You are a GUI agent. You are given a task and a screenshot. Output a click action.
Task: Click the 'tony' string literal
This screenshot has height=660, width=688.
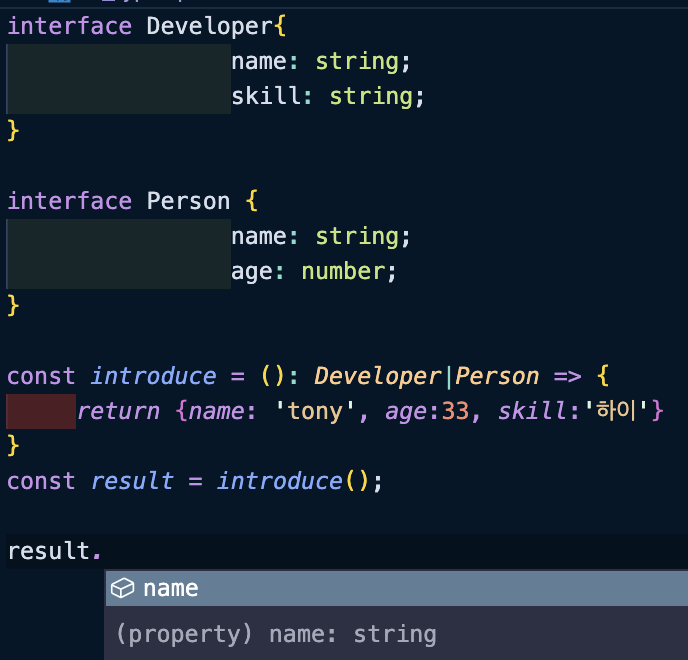point(315,411)
